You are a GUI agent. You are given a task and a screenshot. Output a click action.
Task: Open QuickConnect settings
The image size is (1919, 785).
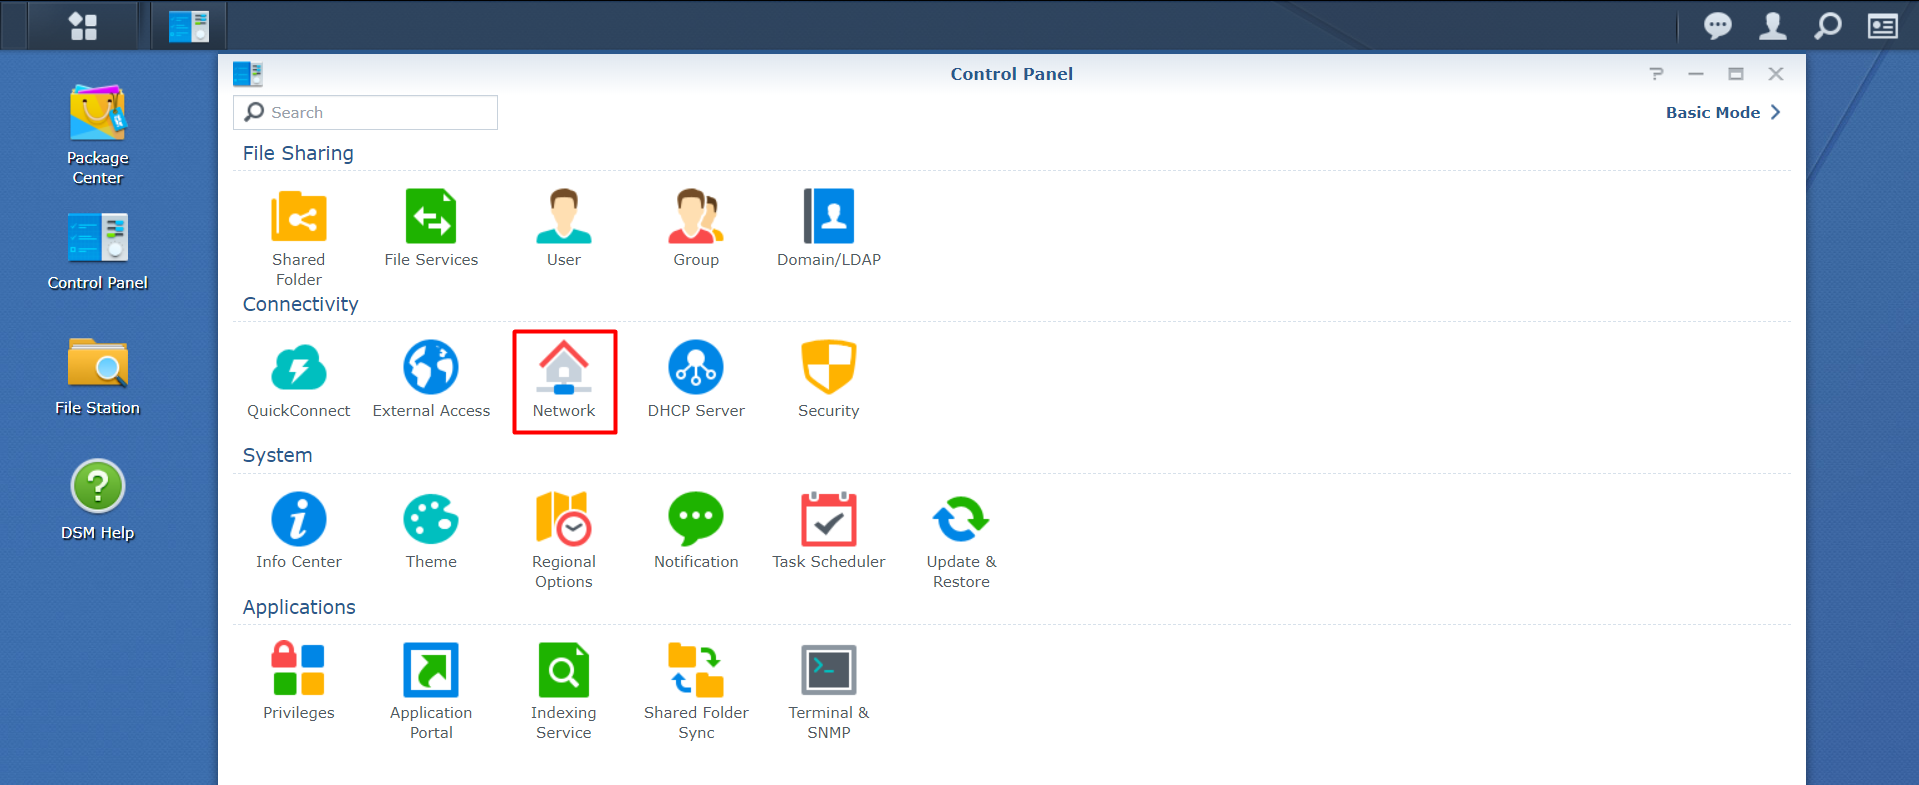tap(298, 380)
